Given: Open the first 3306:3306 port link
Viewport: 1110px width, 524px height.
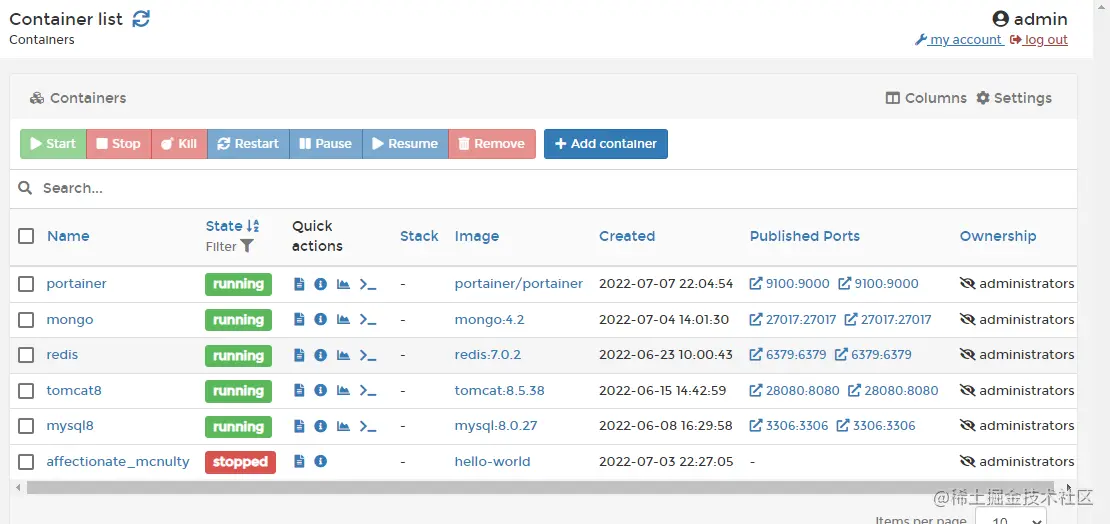Looking at the screenshot, I should [787, 426].
